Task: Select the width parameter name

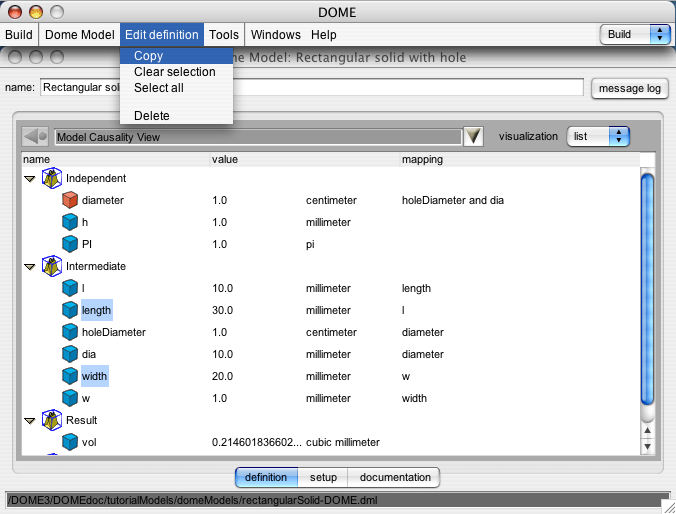Action: pyautogui.click(x=94, y=376)
